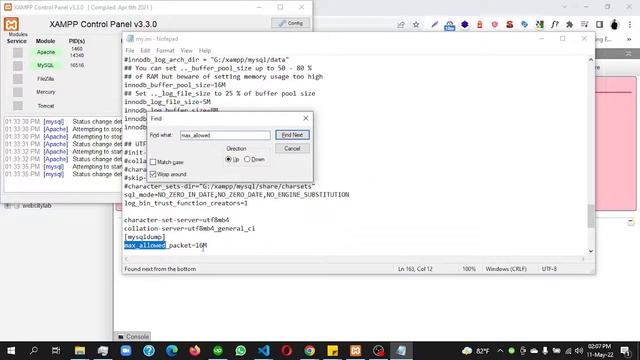
Task: Open Notepad Edit menu
Action: (145, 51)
